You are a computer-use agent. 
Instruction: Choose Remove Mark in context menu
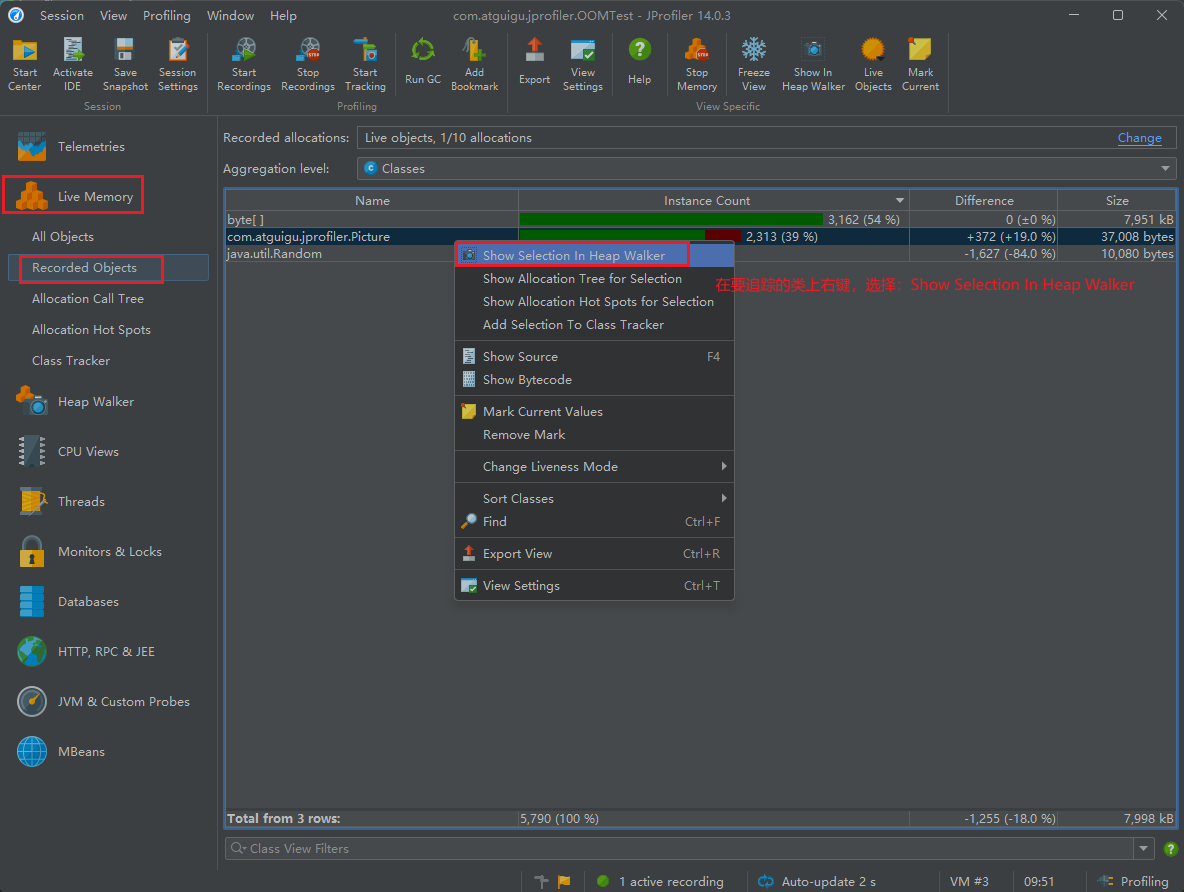pyautogui.click(x=594, y=435)
